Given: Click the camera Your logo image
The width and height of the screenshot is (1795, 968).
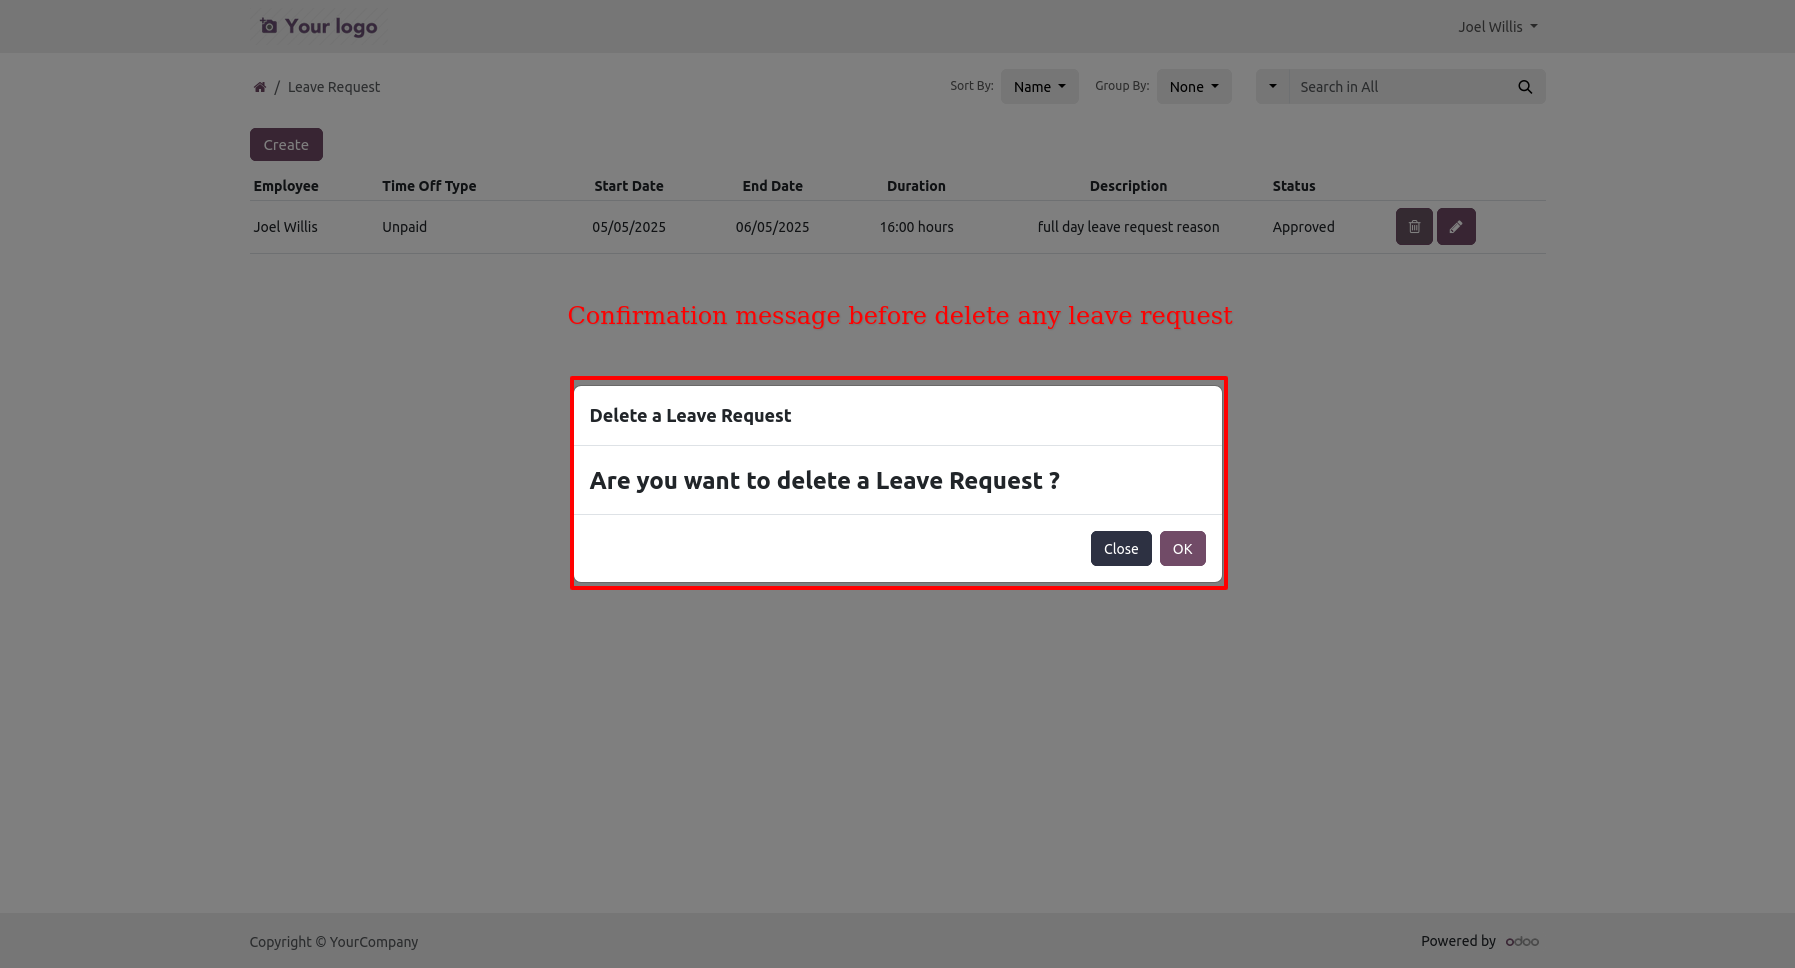Looking at the screenshot, I should pos(318,27).
